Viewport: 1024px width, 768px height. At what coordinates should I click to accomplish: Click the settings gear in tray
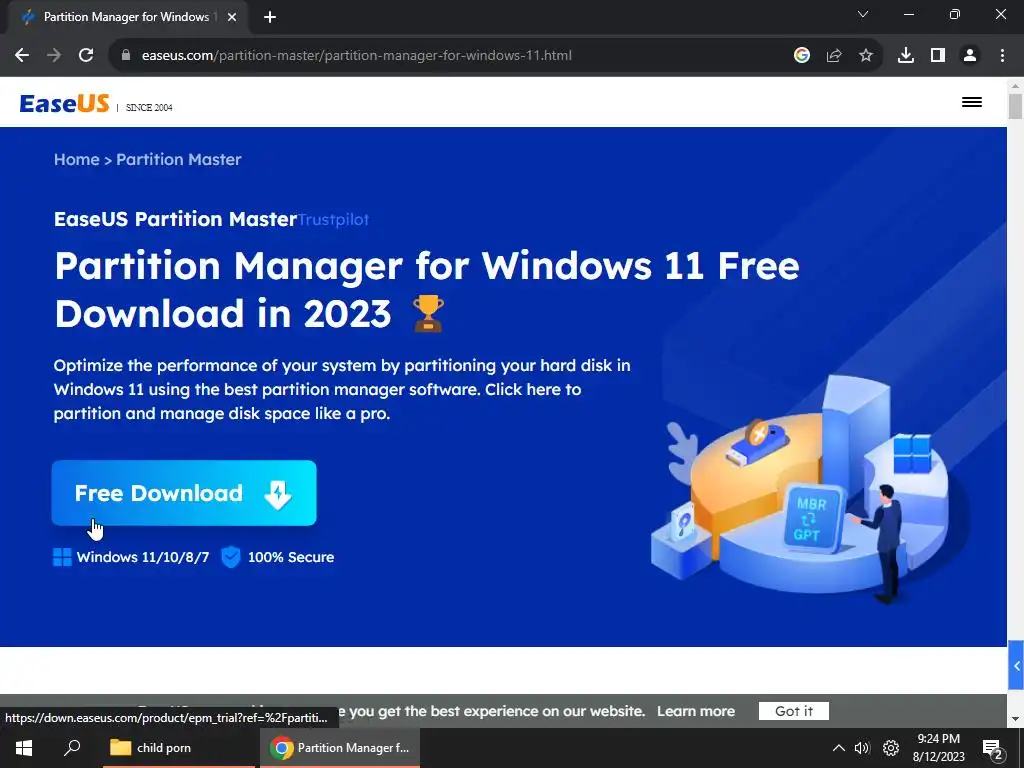[x=891, y=748]
